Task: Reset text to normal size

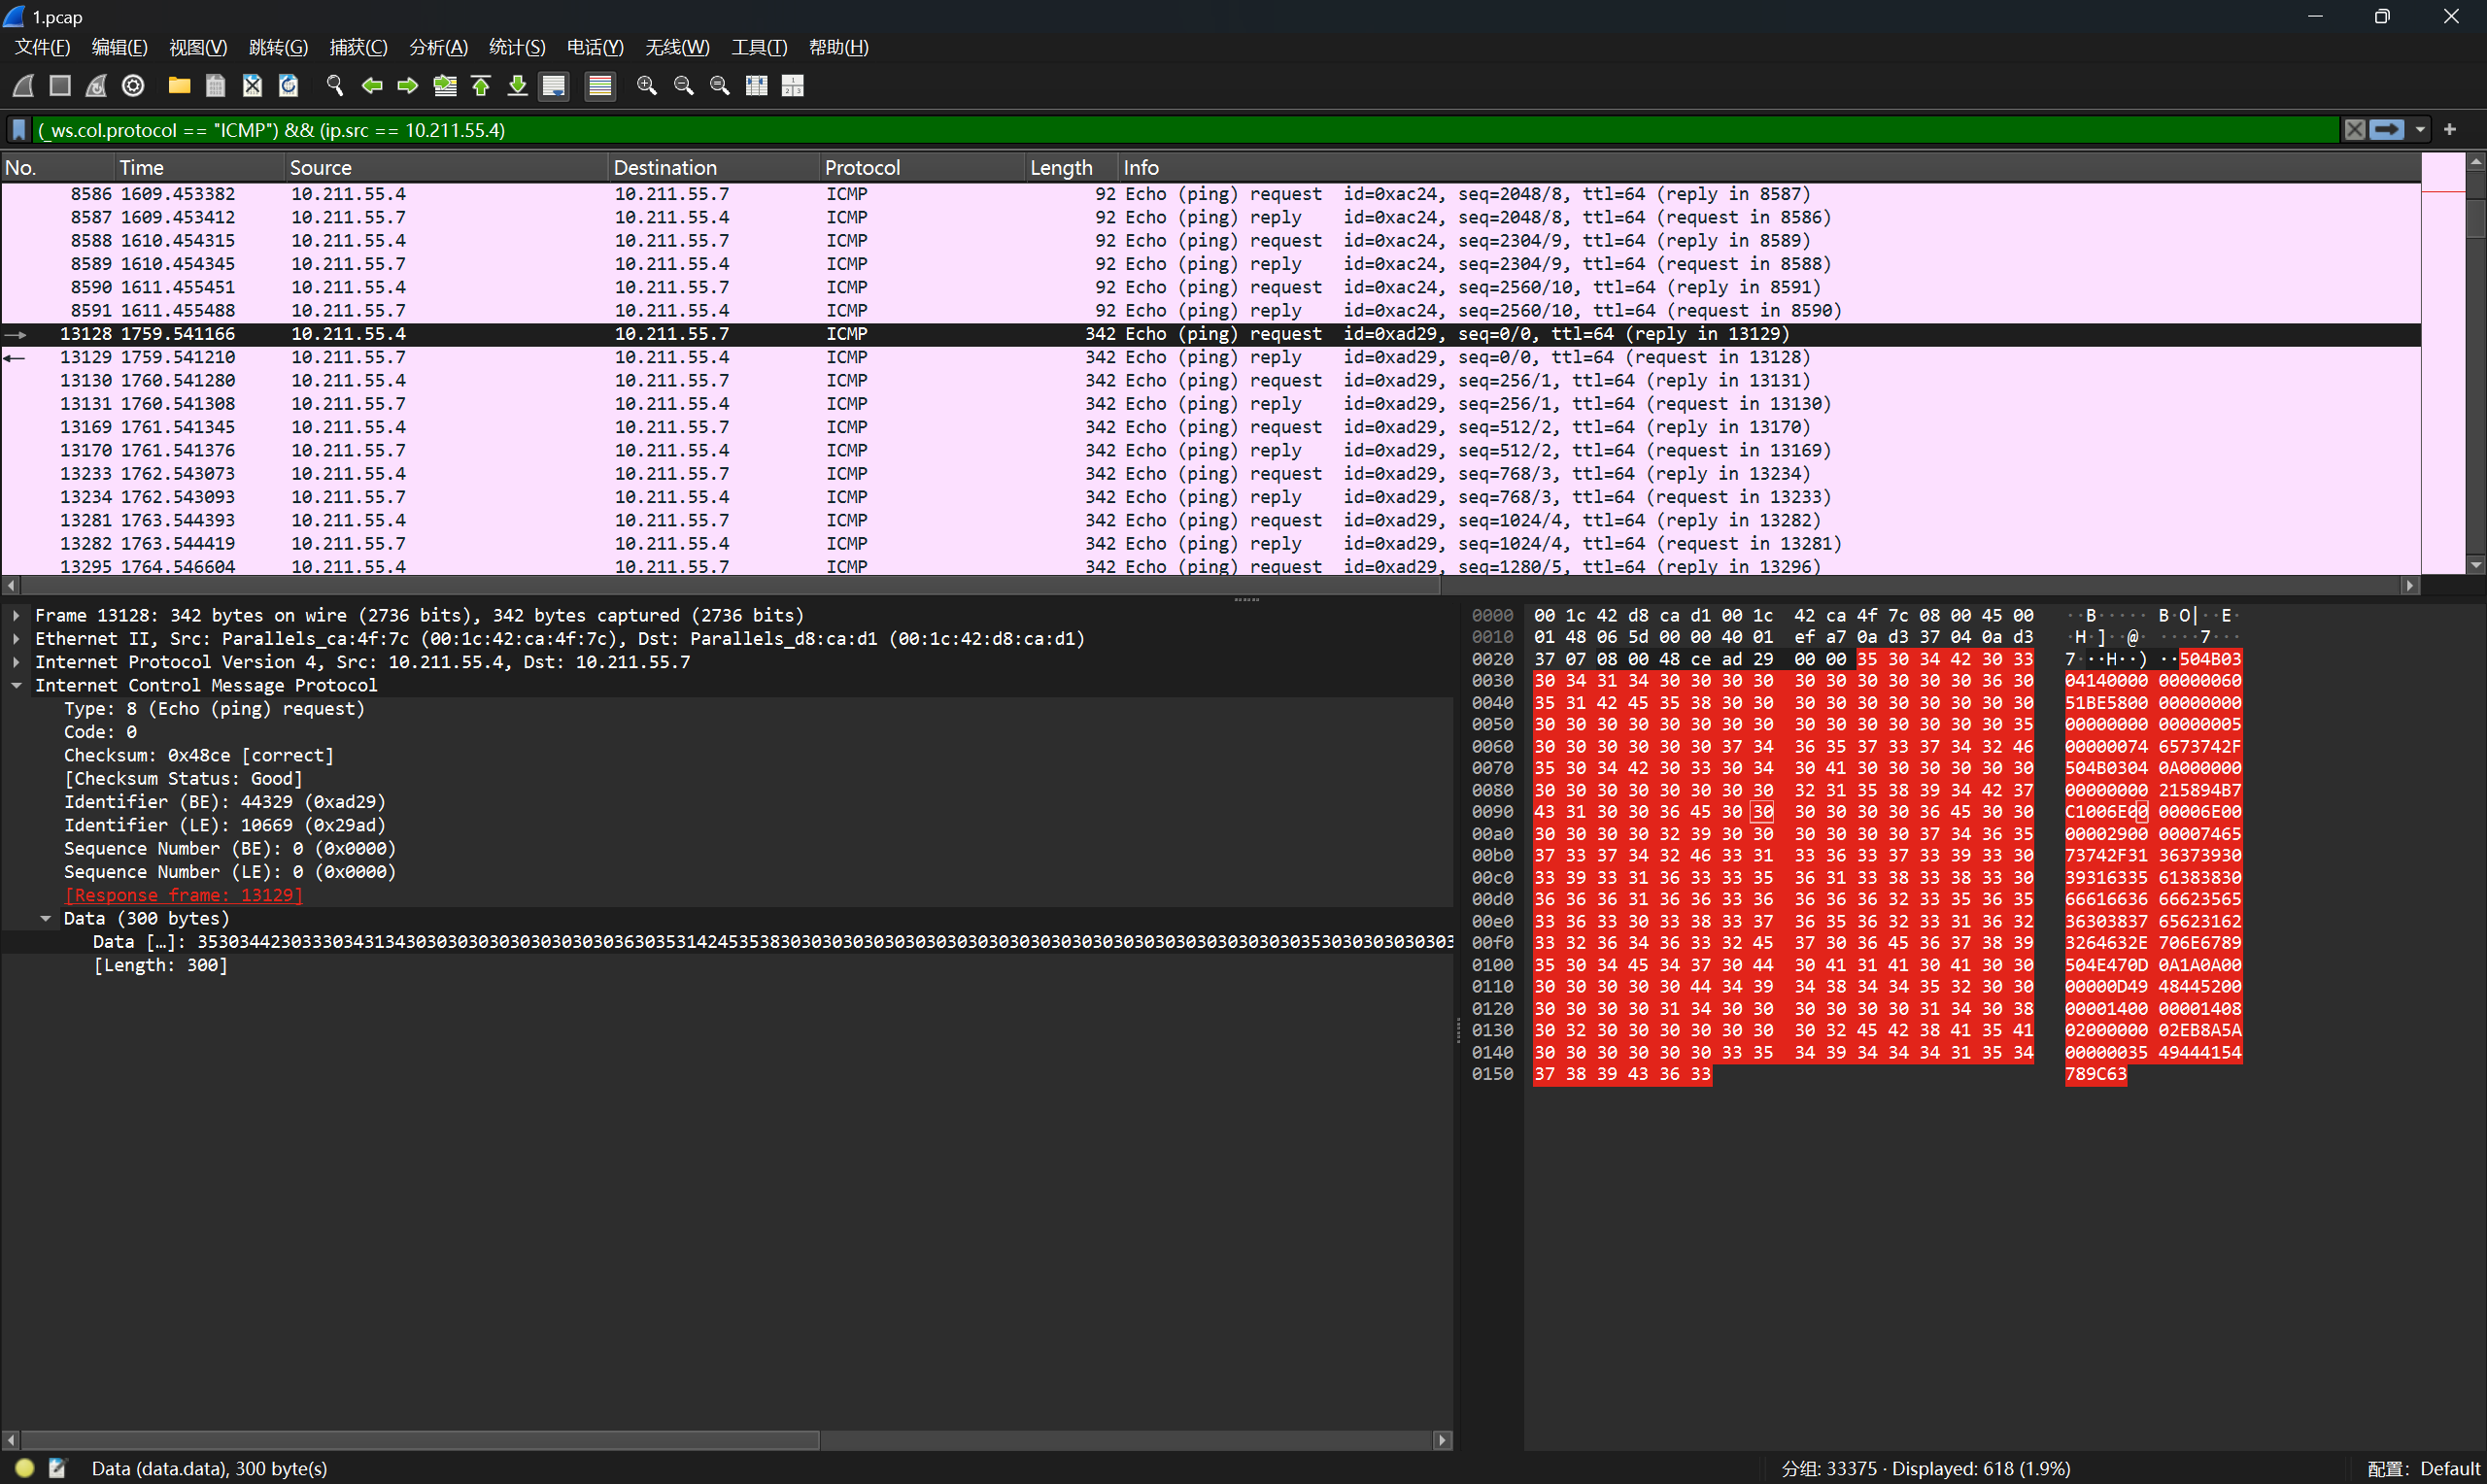Action: click(720, 86)
